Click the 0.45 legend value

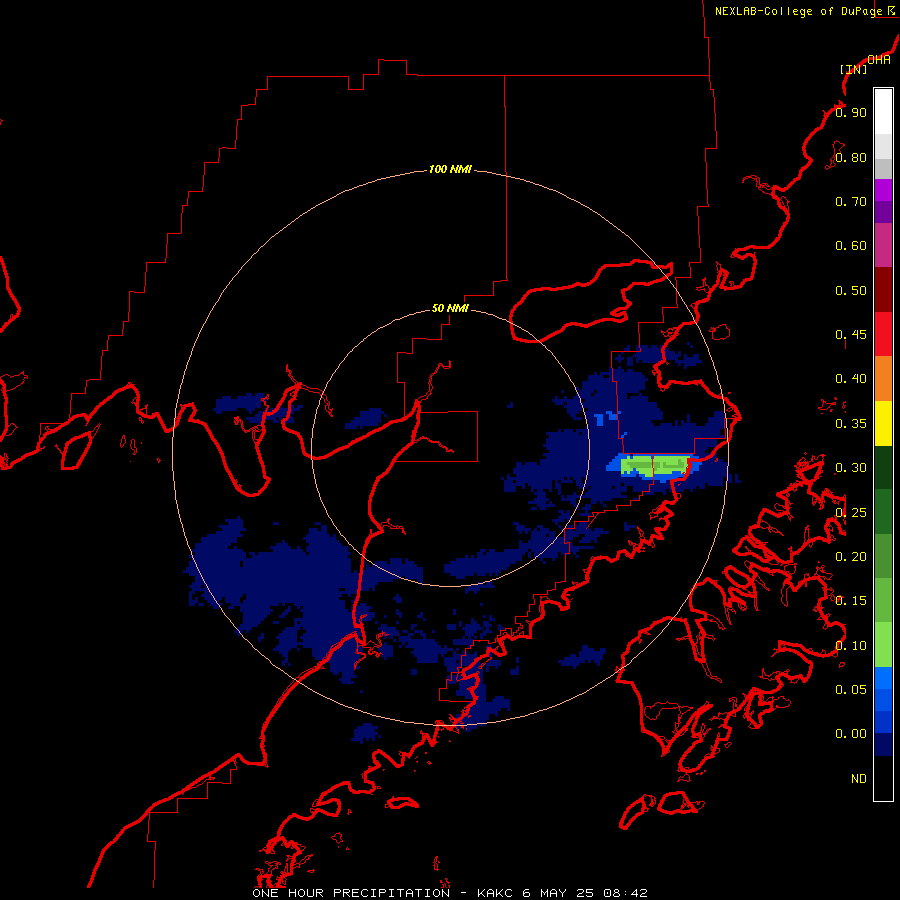coord(851,335)
